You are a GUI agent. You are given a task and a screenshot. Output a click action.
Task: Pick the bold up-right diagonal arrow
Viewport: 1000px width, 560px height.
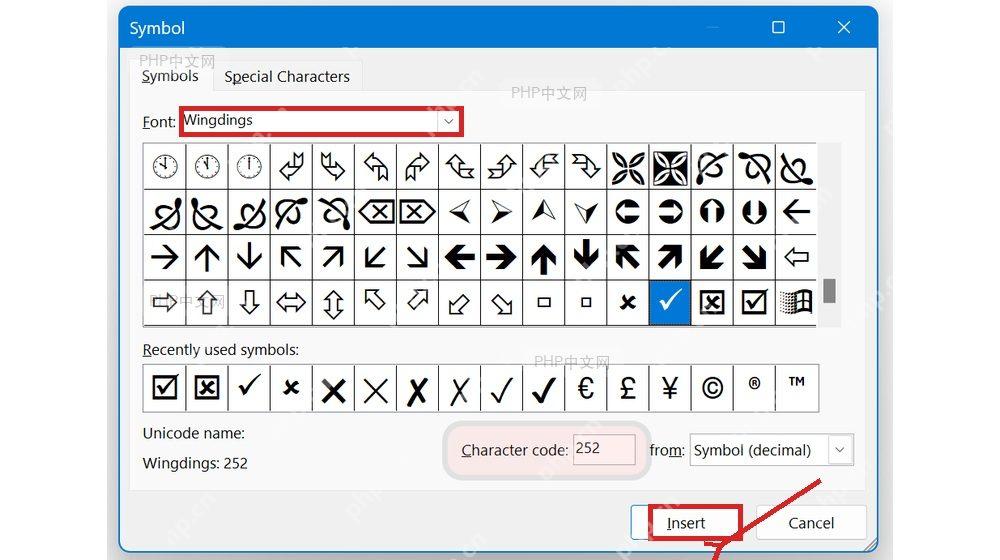click(670, 257)
